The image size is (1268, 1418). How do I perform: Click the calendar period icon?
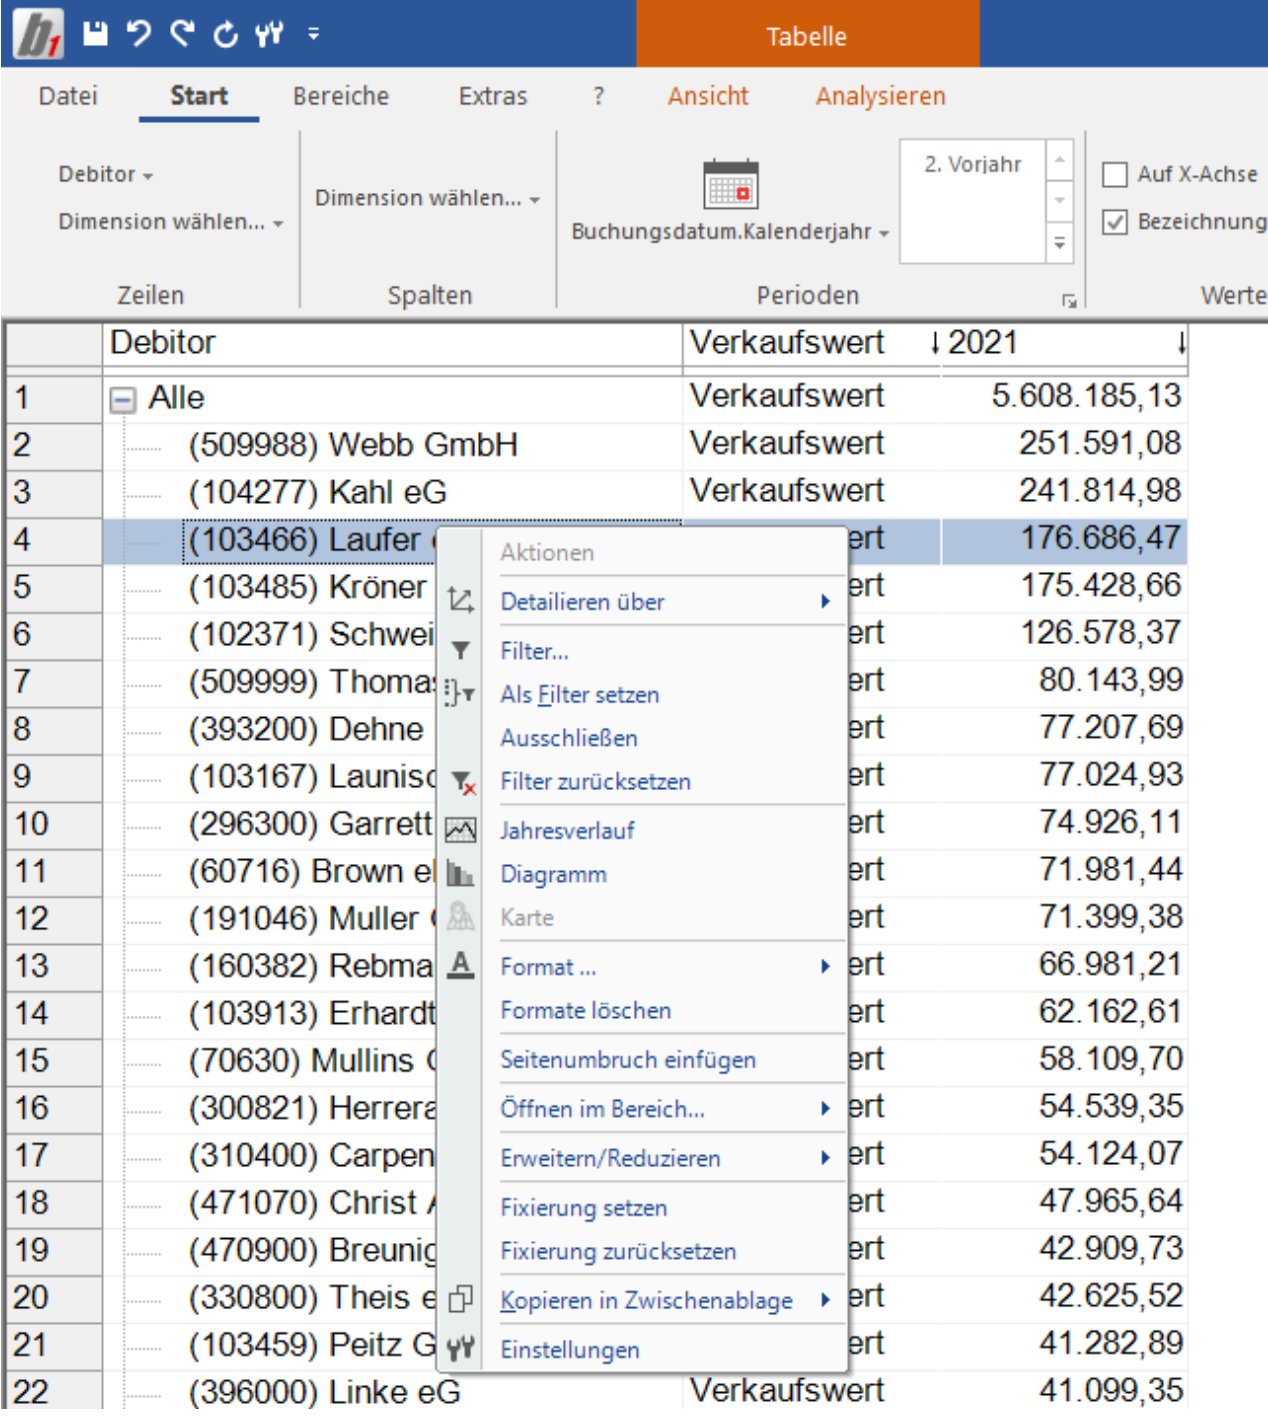click(x=731, y=184)
